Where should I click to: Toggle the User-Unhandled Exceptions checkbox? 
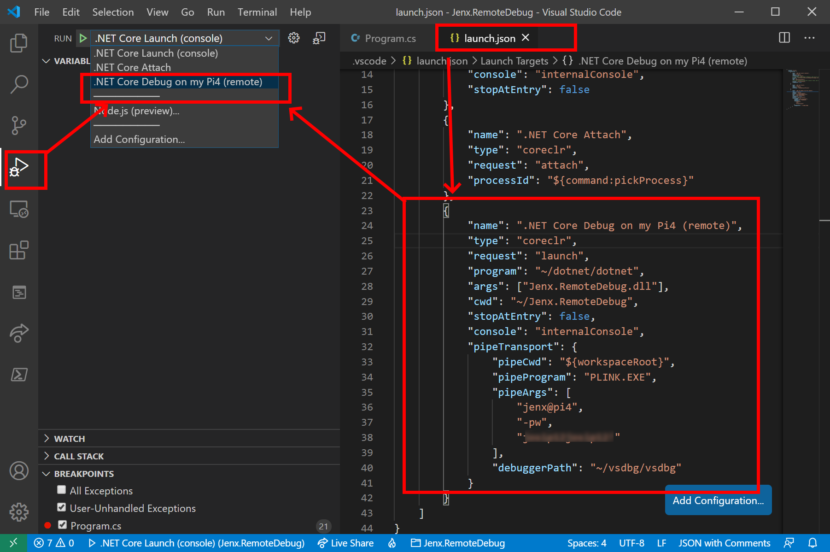(x=61, y=508)
